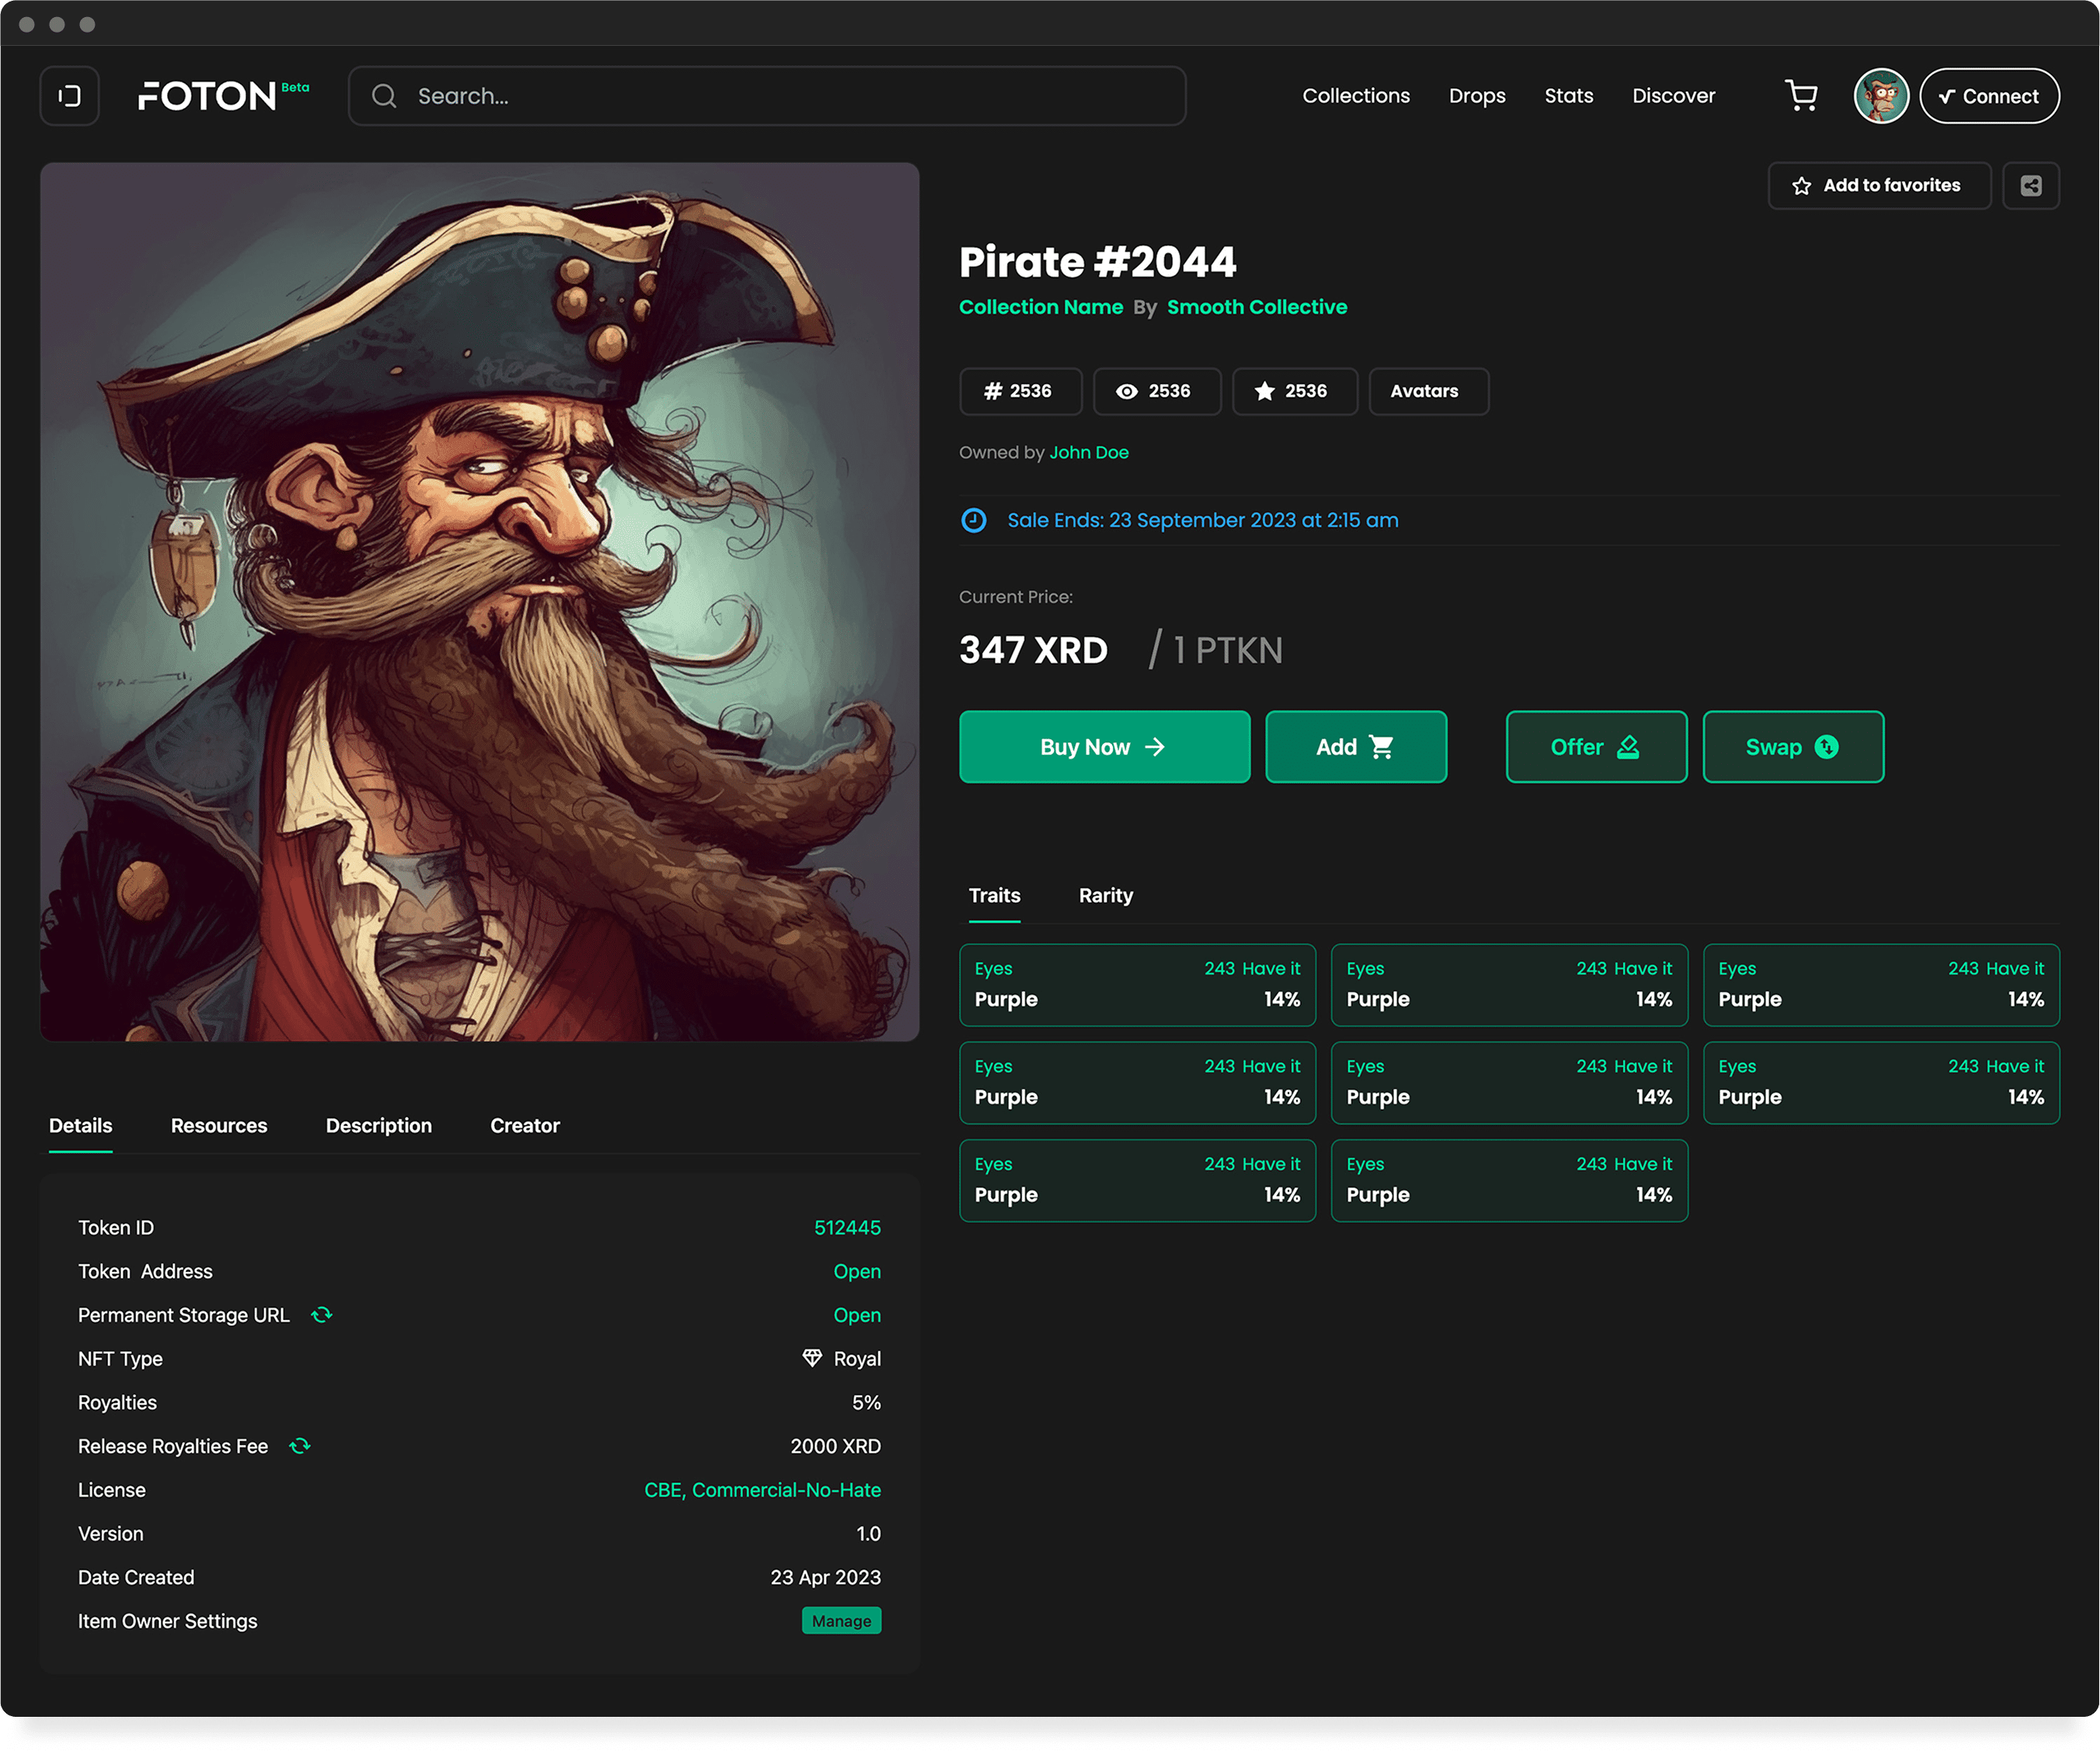The width and height of the screenshot is (2100, 1751).
Task: Click the share icon button
Action: click(x=2030, y=186)
